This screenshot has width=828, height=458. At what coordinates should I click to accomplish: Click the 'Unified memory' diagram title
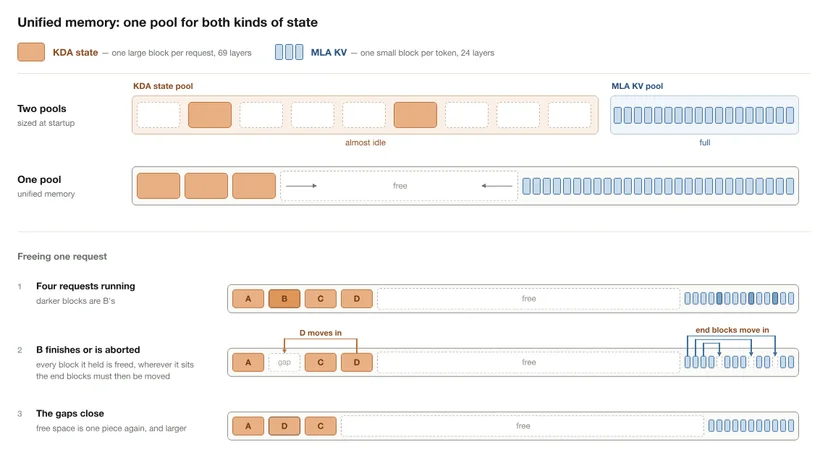click(167, 22)
